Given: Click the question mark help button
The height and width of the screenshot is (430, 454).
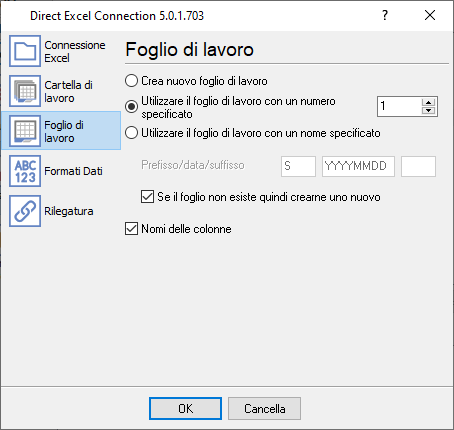Looking at the screenshot, I should 385,15.
